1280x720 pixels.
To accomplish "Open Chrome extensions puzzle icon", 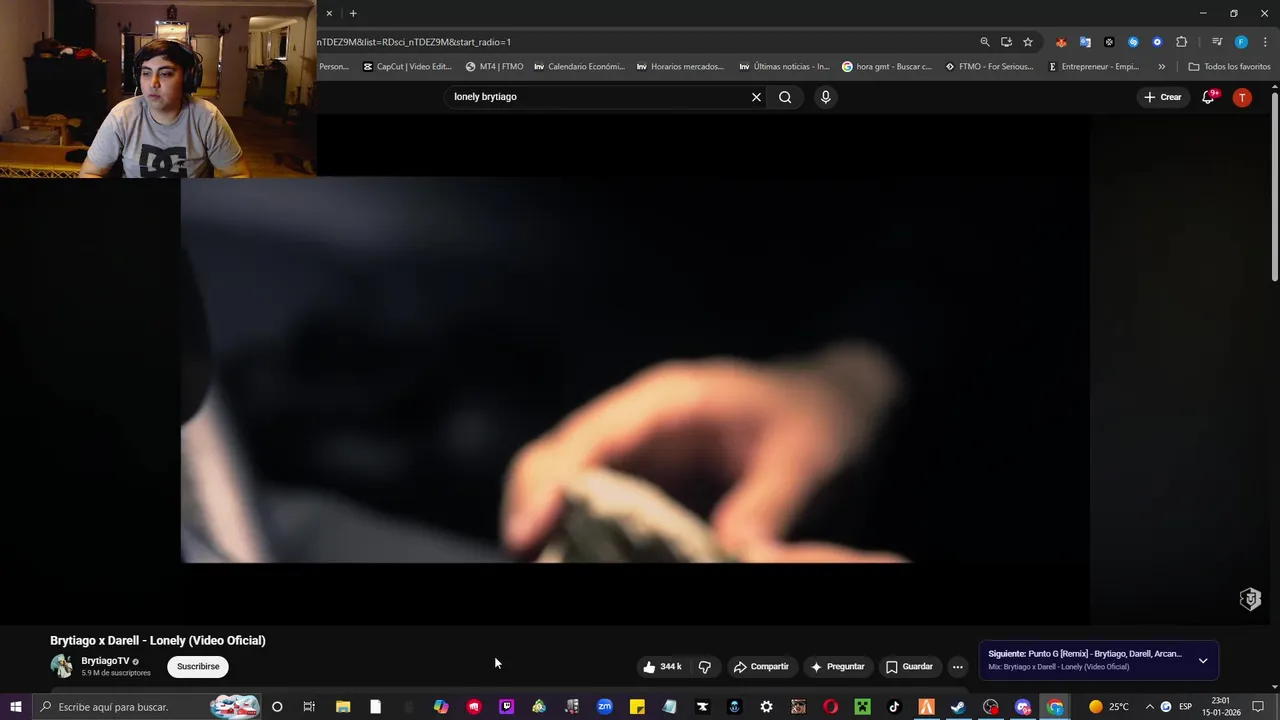I will click(1181, 42).
